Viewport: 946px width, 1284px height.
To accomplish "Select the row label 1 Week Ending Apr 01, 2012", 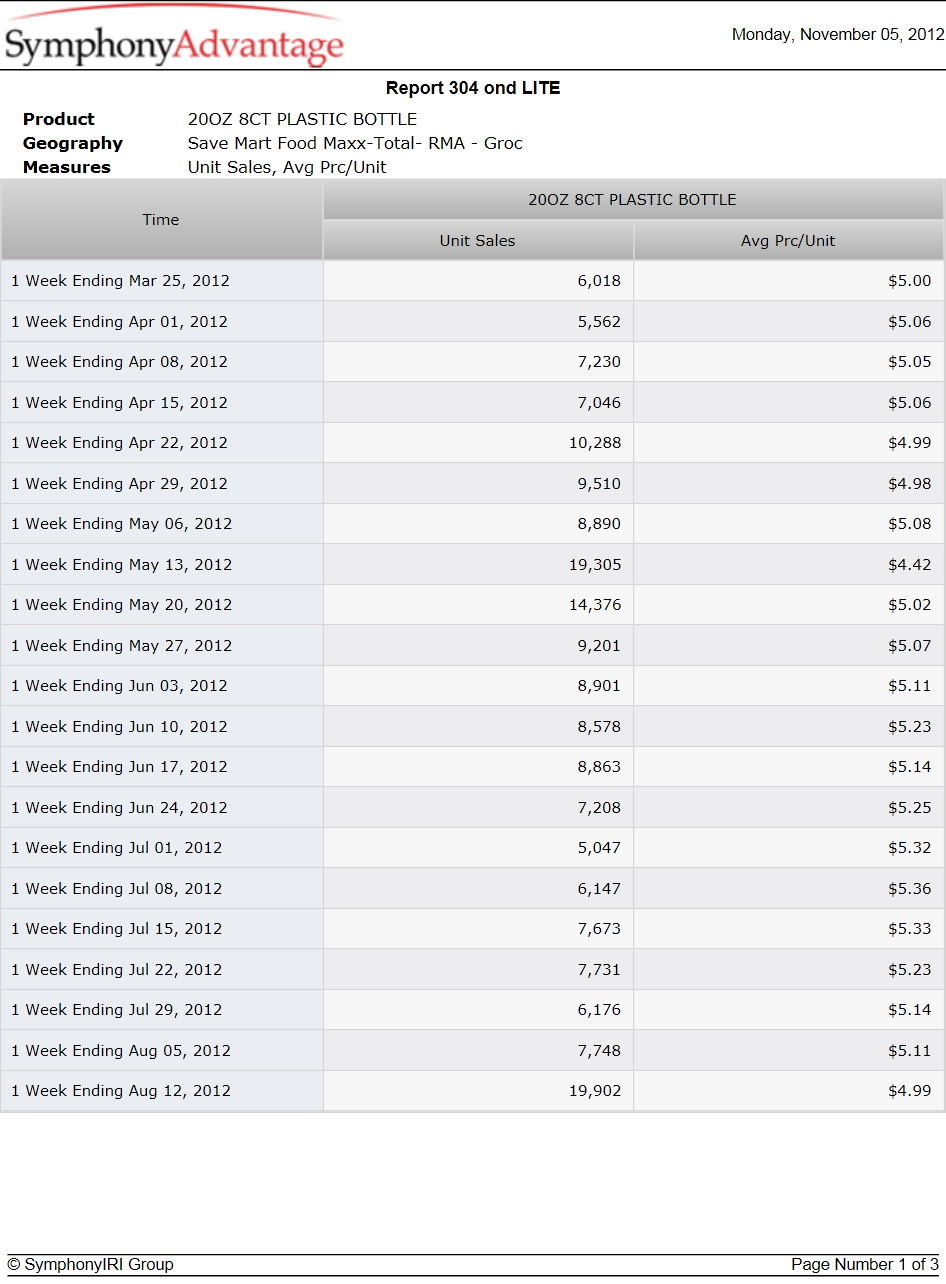I will point(119,322).
